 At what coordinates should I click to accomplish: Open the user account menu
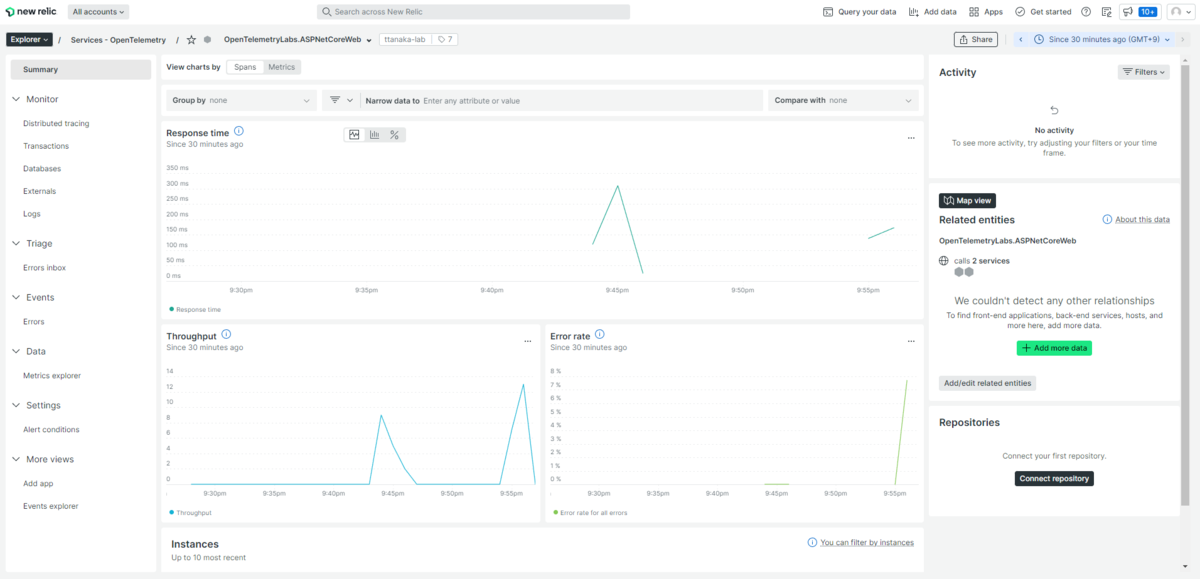tap(1180, 12)
